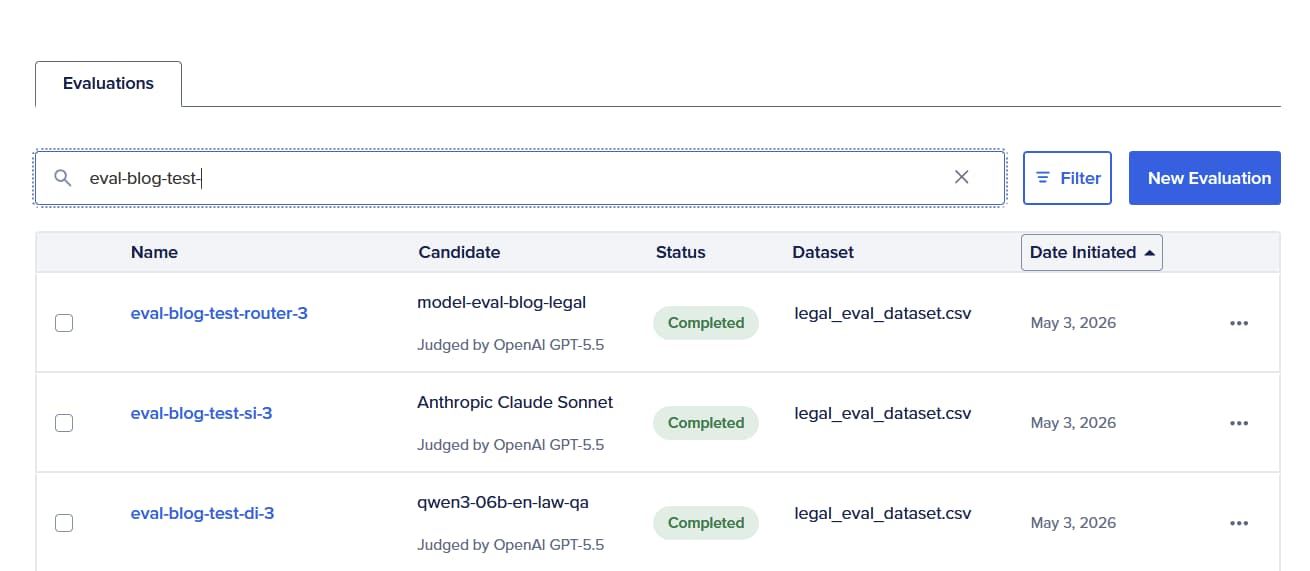
Task: Click the search magnifier icon
Action: pos(63,178)
